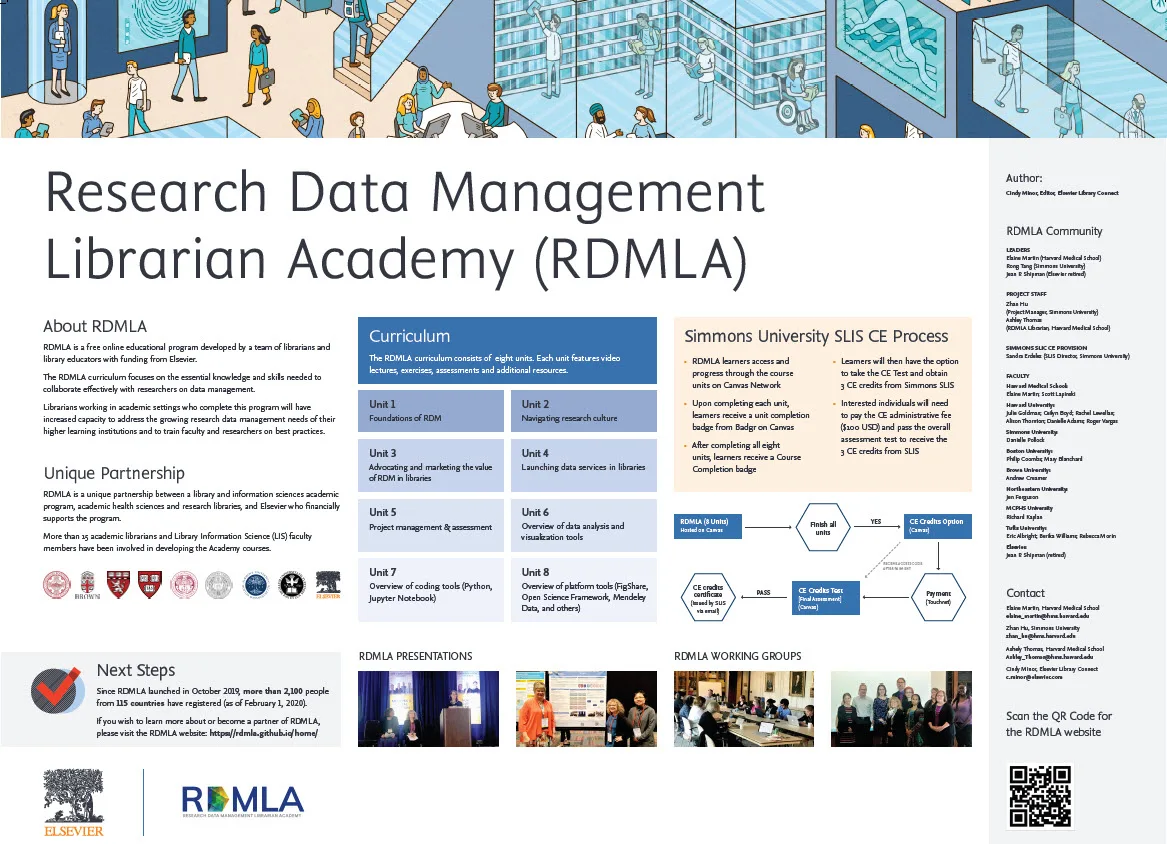Click the bullet 'Interested individuals will need'
Screen dimensions: 1167x844
click(895, 427)
